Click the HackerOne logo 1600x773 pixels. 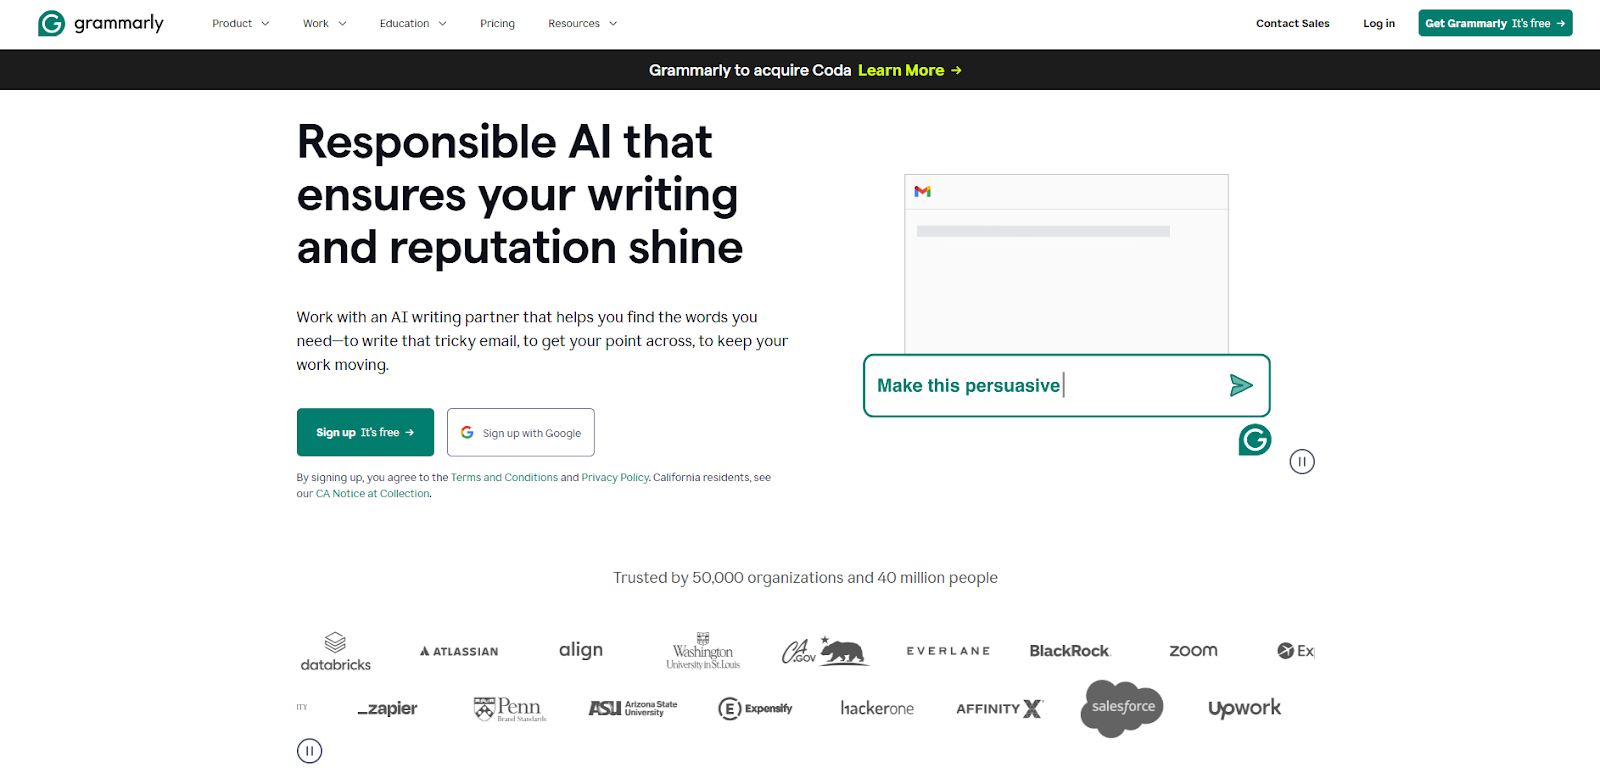tap(877, 708)
